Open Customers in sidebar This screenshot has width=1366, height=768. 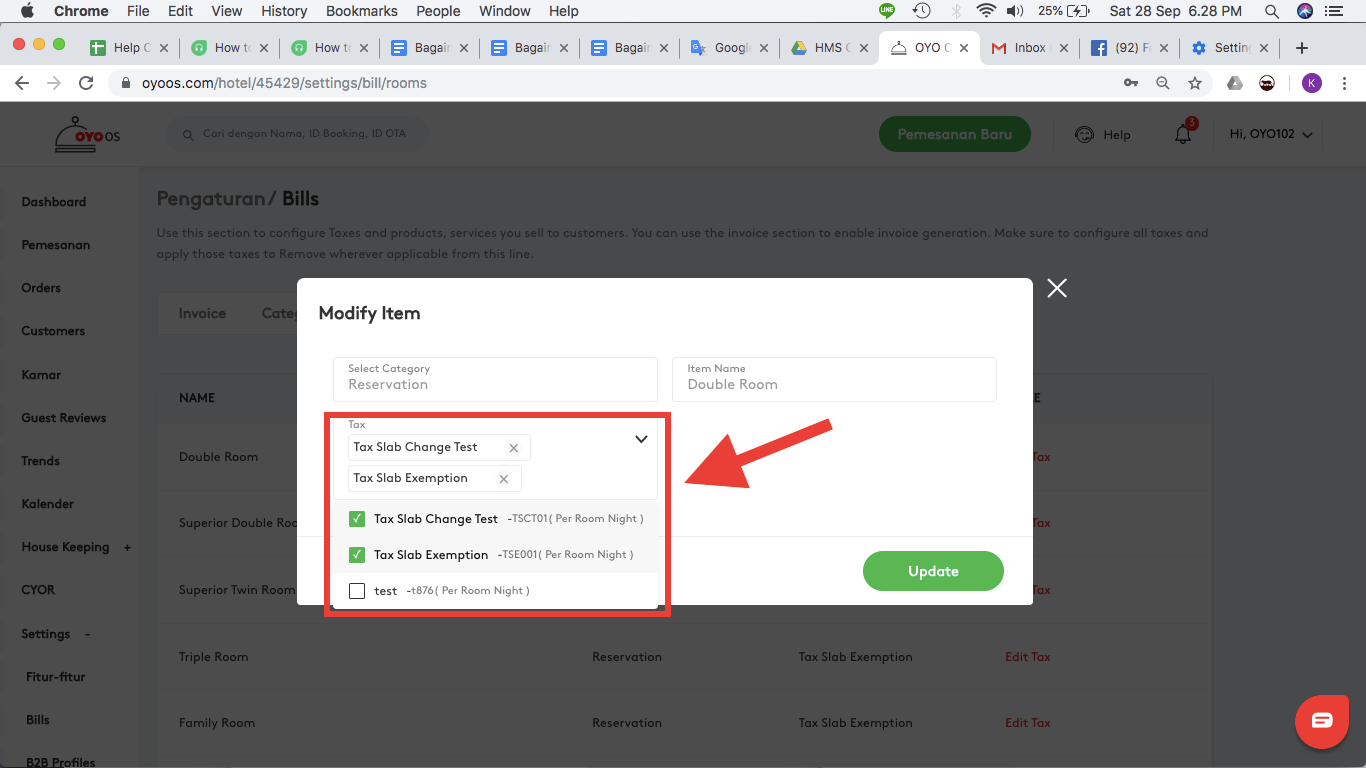point(53,331)
